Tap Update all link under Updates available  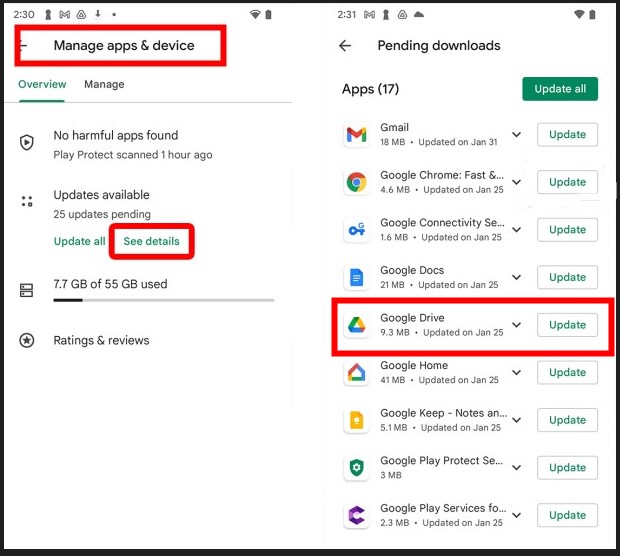pyautogui.click(x=79, y=241)
